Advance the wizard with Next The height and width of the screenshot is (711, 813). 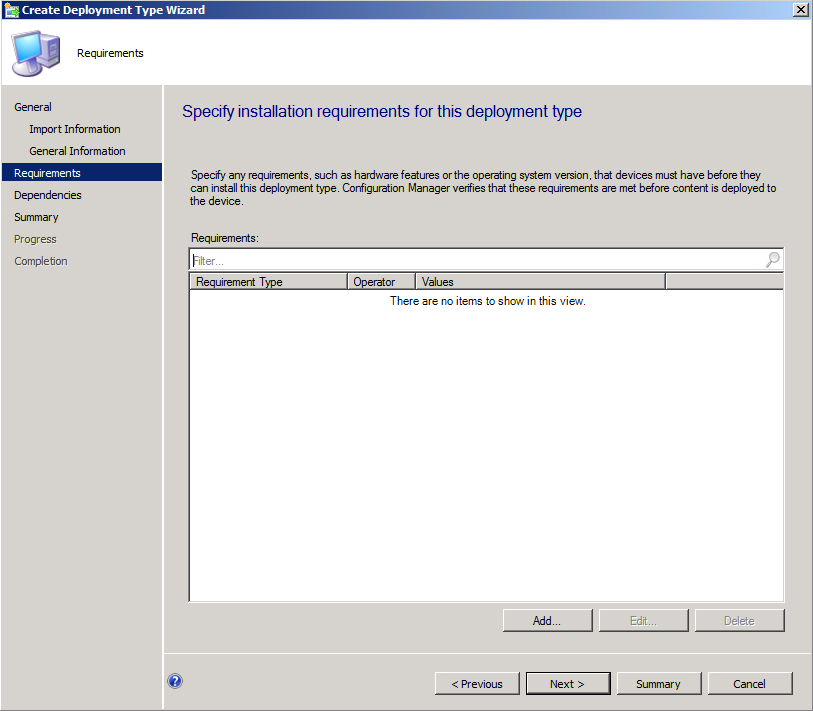tap(568, 683)
